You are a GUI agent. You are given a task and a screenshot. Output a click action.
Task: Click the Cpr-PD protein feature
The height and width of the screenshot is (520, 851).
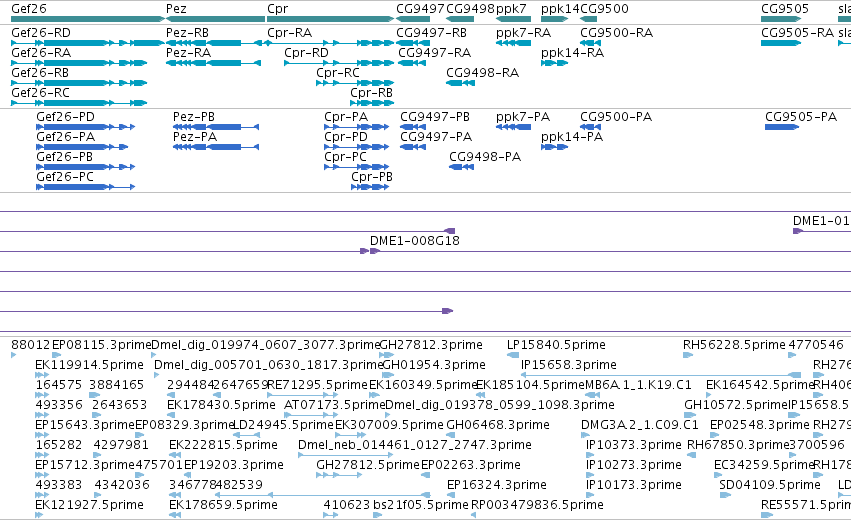(357, 147)
